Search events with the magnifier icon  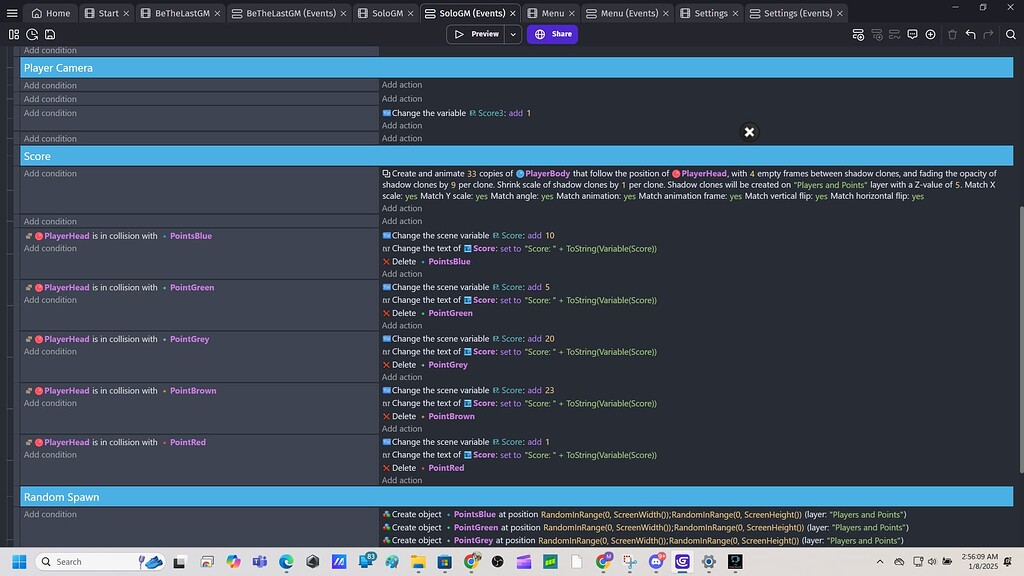click(x=1009, y=34)
